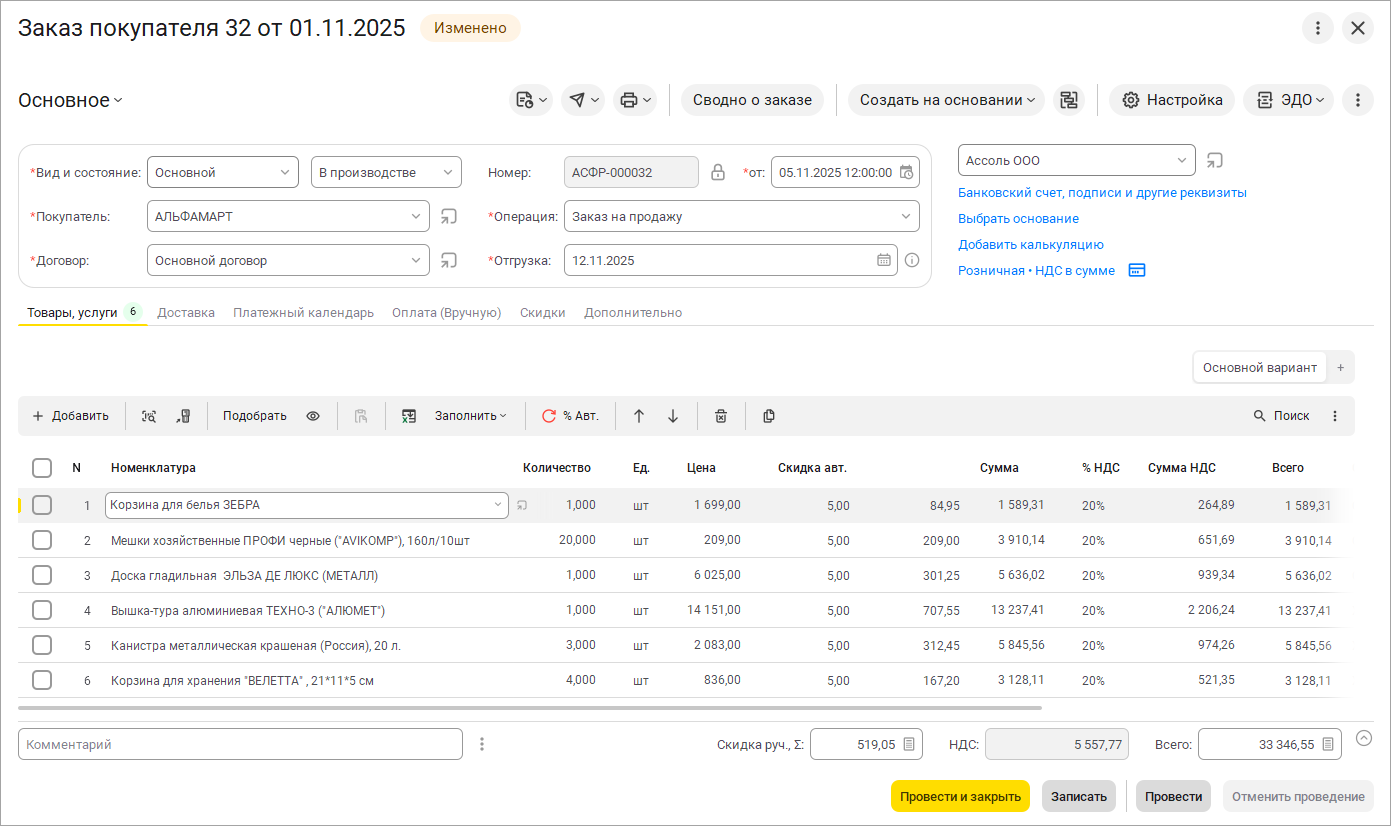Check the row 4 Вышка-тура checkbox

pyautogui.click(x=42, y=610)
